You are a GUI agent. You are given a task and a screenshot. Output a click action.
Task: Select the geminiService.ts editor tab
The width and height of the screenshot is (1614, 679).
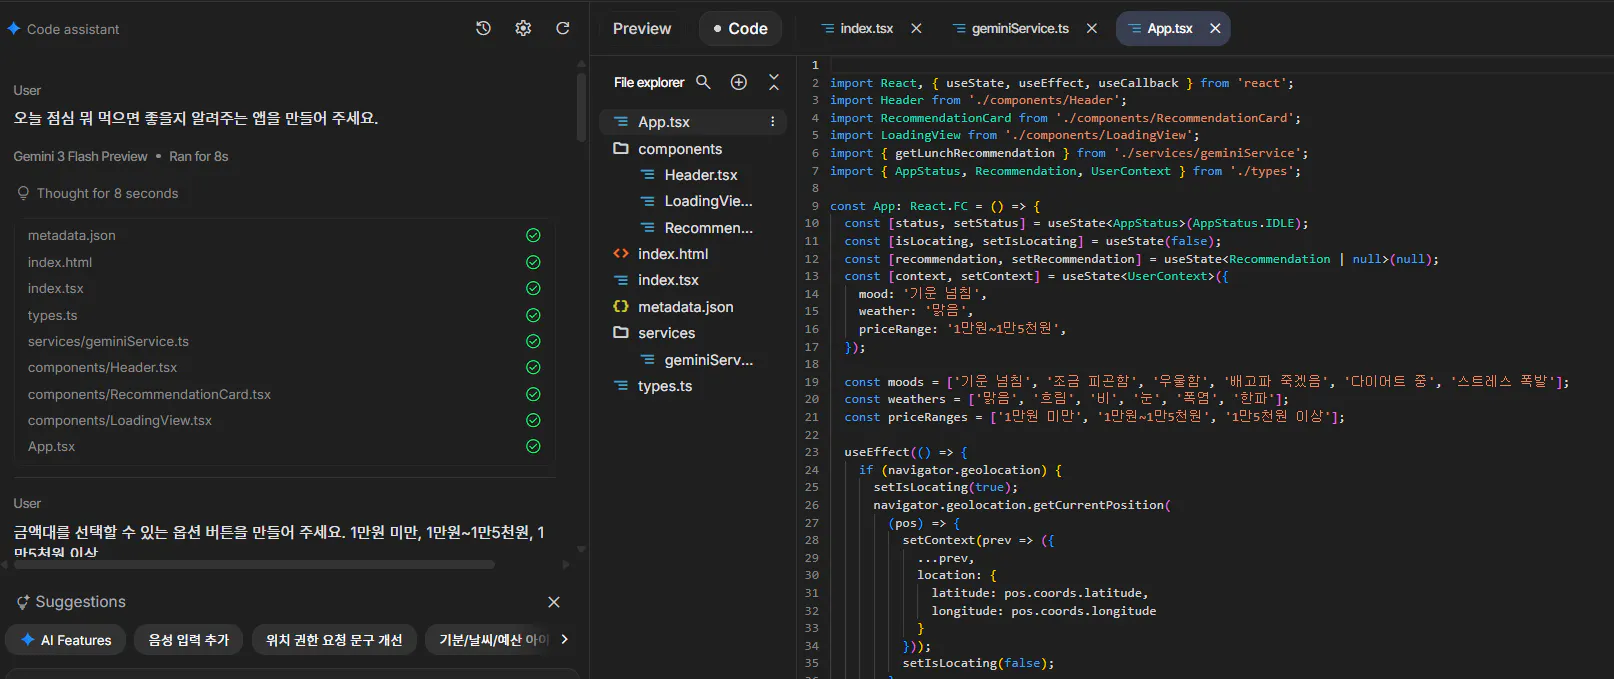pyautogui.click(x=1019, y=28)
